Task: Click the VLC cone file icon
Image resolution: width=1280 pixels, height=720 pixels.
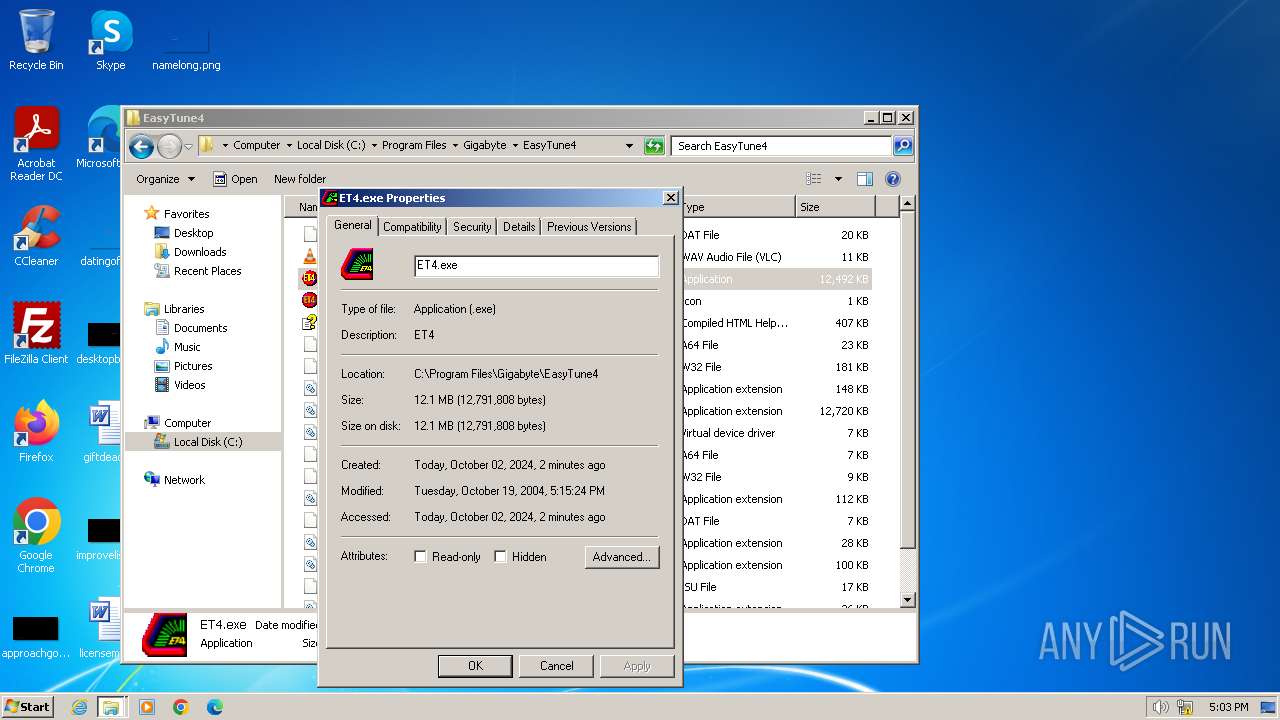Action: [x=310, y=256]
